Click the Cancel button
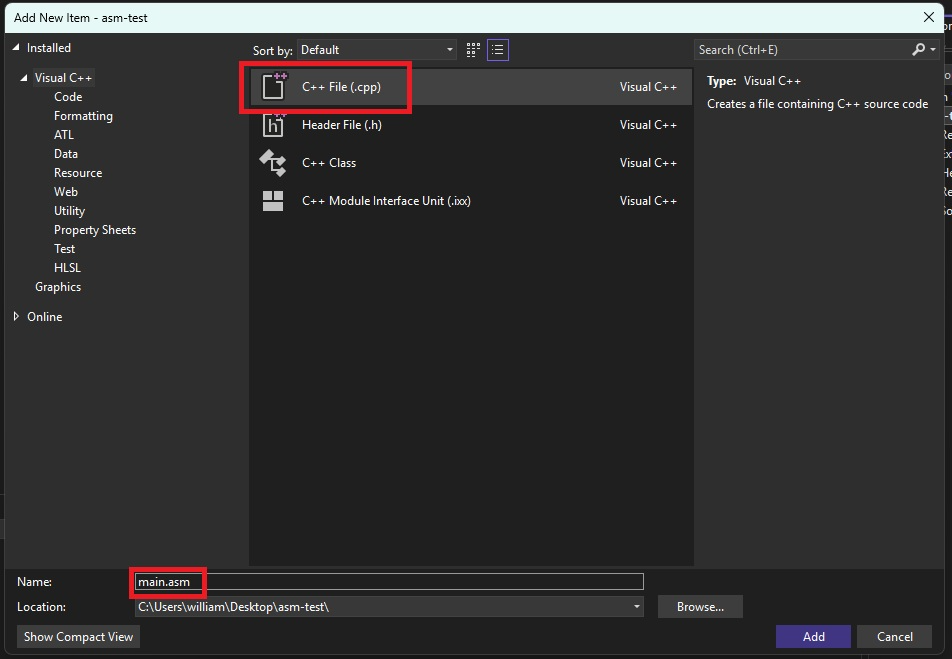The height and width of the screenshot is (659, 952). tap(894, 637)
